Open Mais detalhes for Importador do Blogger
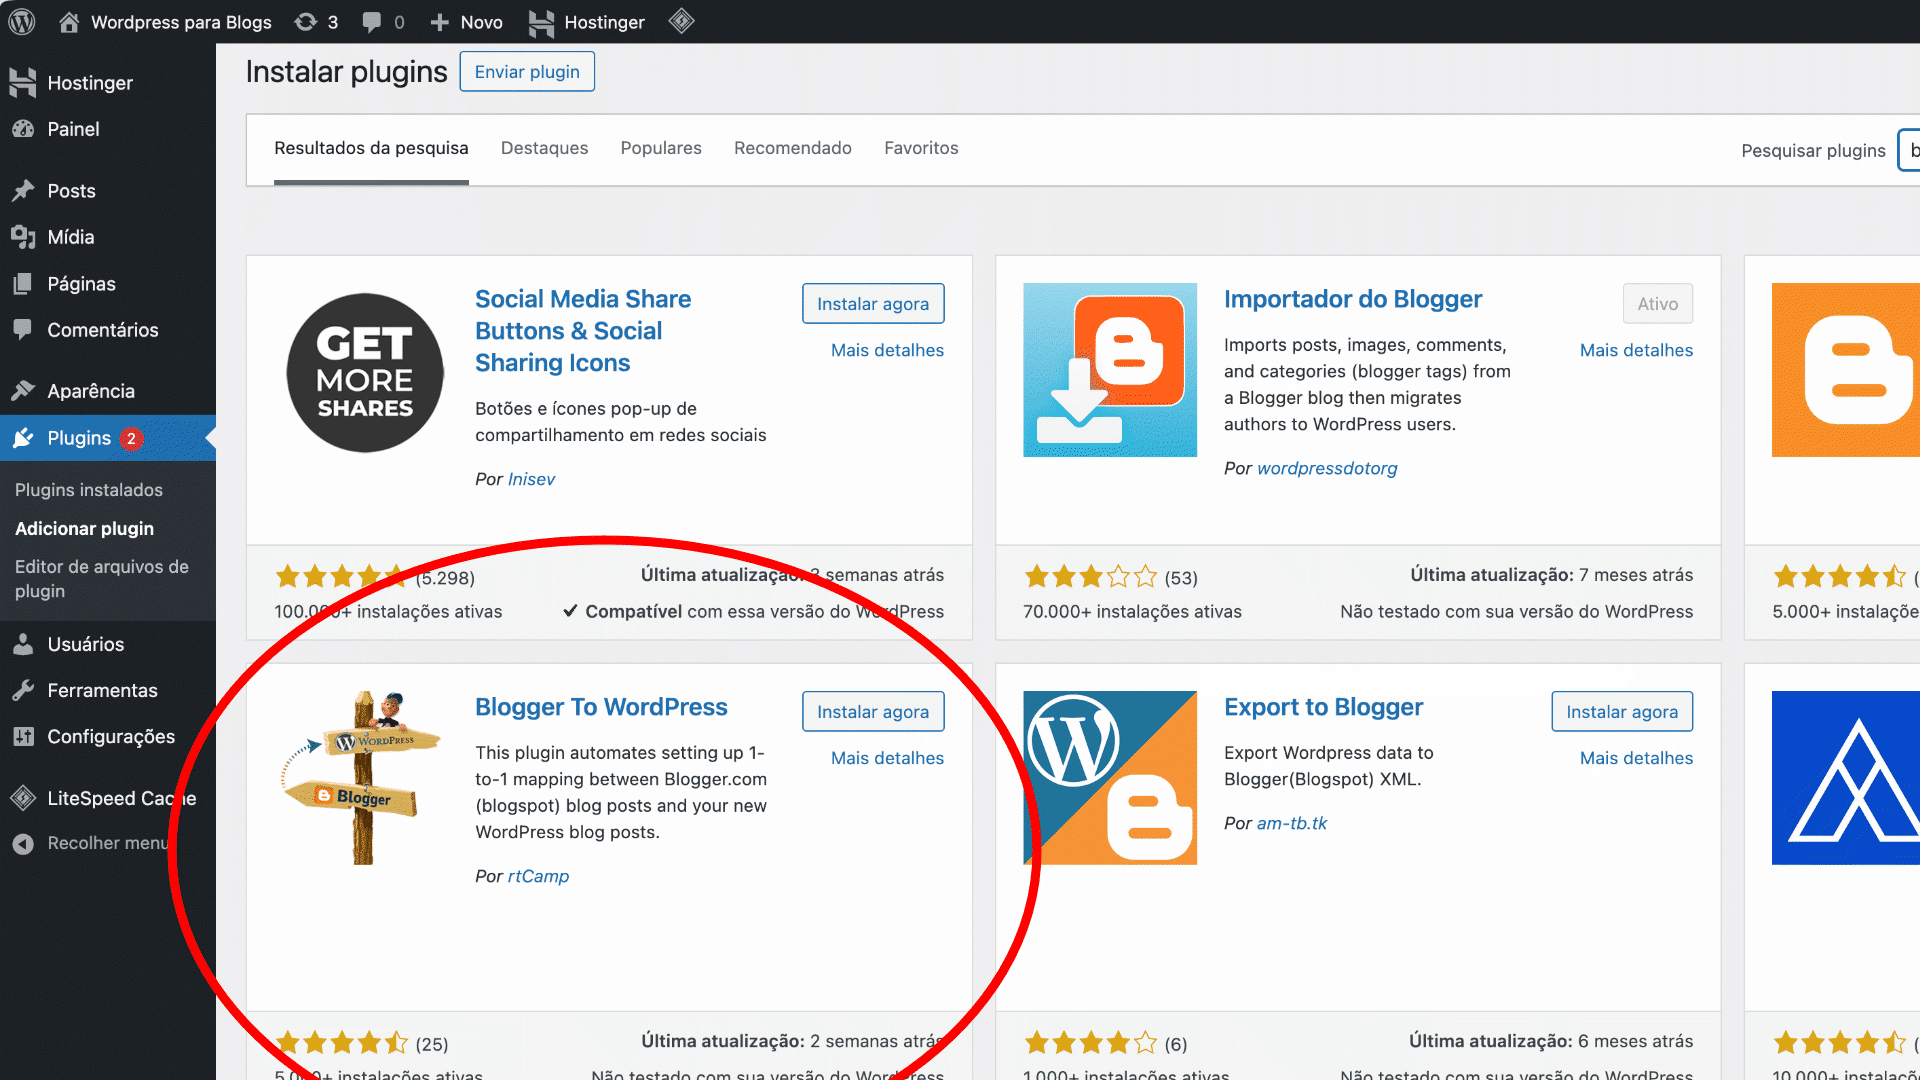 click(1636, 350)
